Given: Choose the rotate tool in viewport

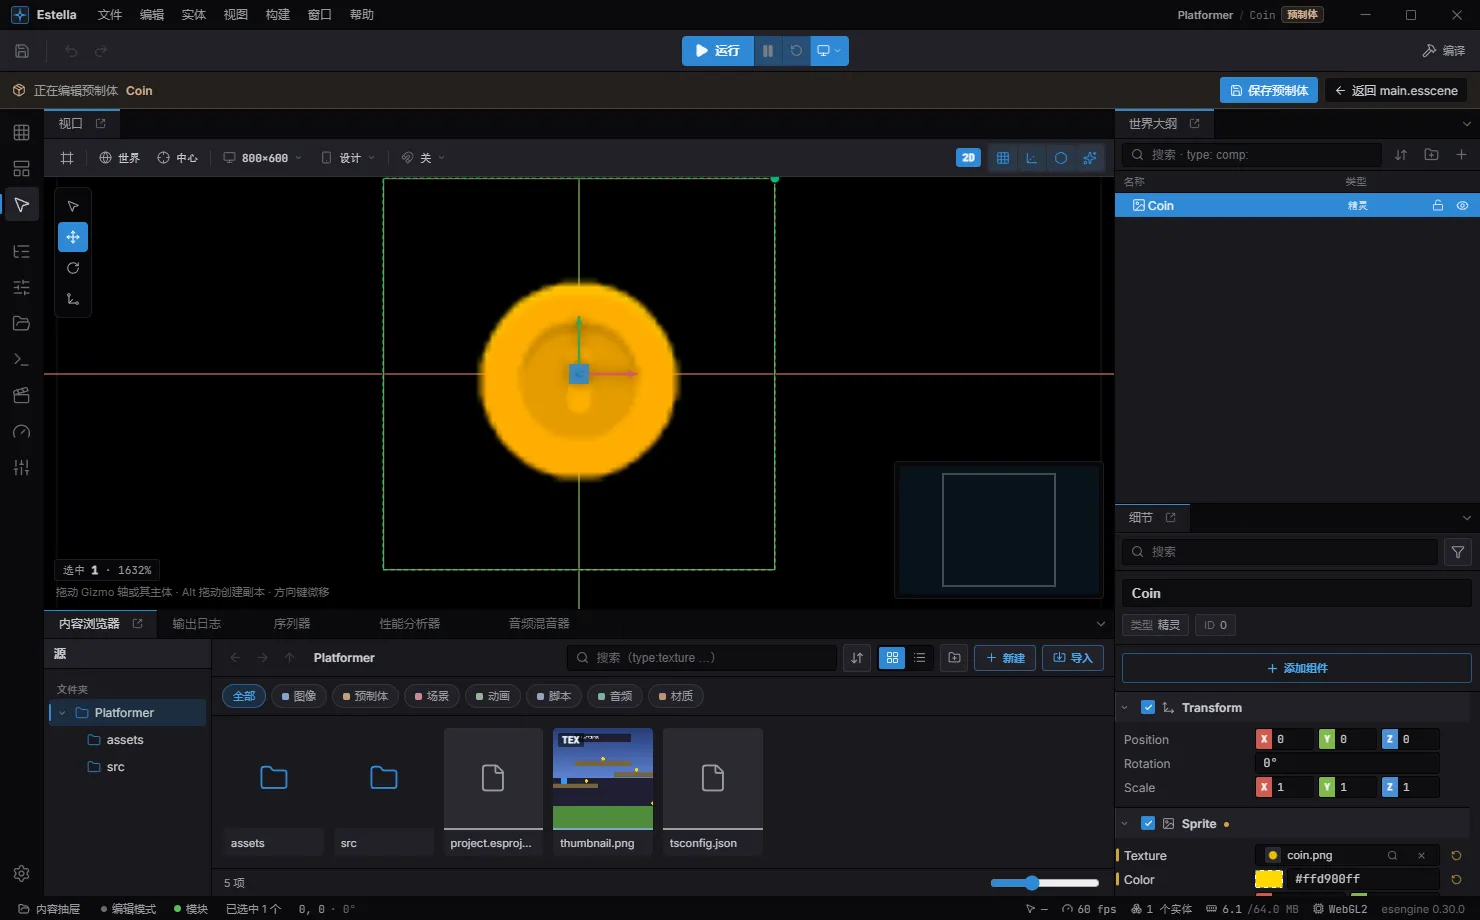Looking at the screenshot, I should 73,268.
